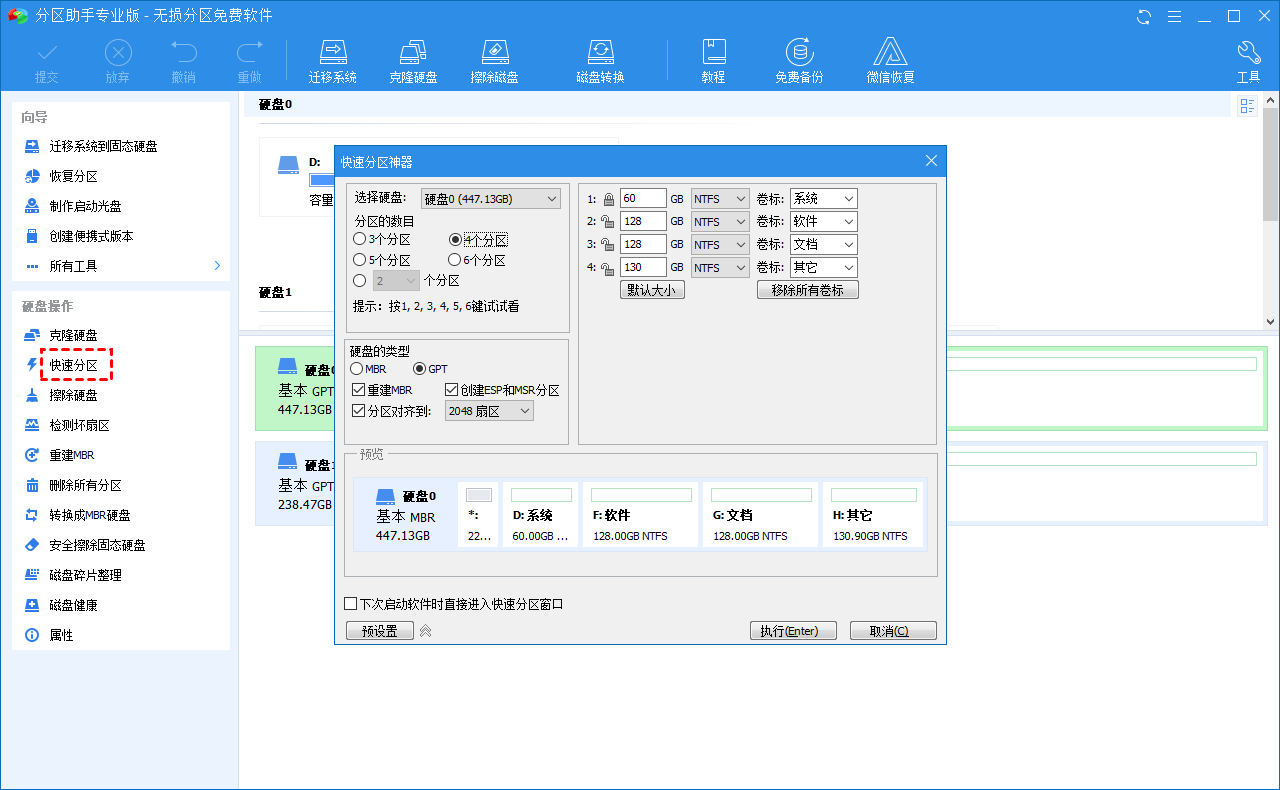Open the NTFS dropdown for partition 4
This screenshot has height=790, width=1280.
click(x=720, y=268)
